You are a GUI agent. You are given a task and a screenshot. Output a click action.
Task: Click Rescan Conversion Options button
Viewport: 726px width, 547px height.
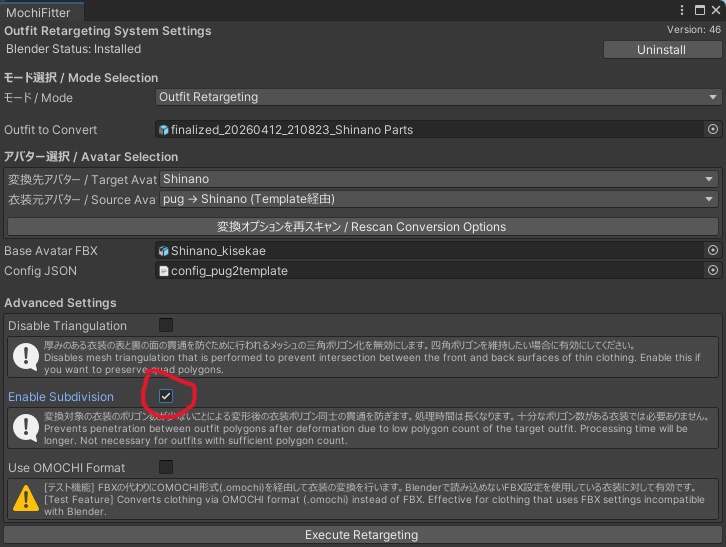363,226
